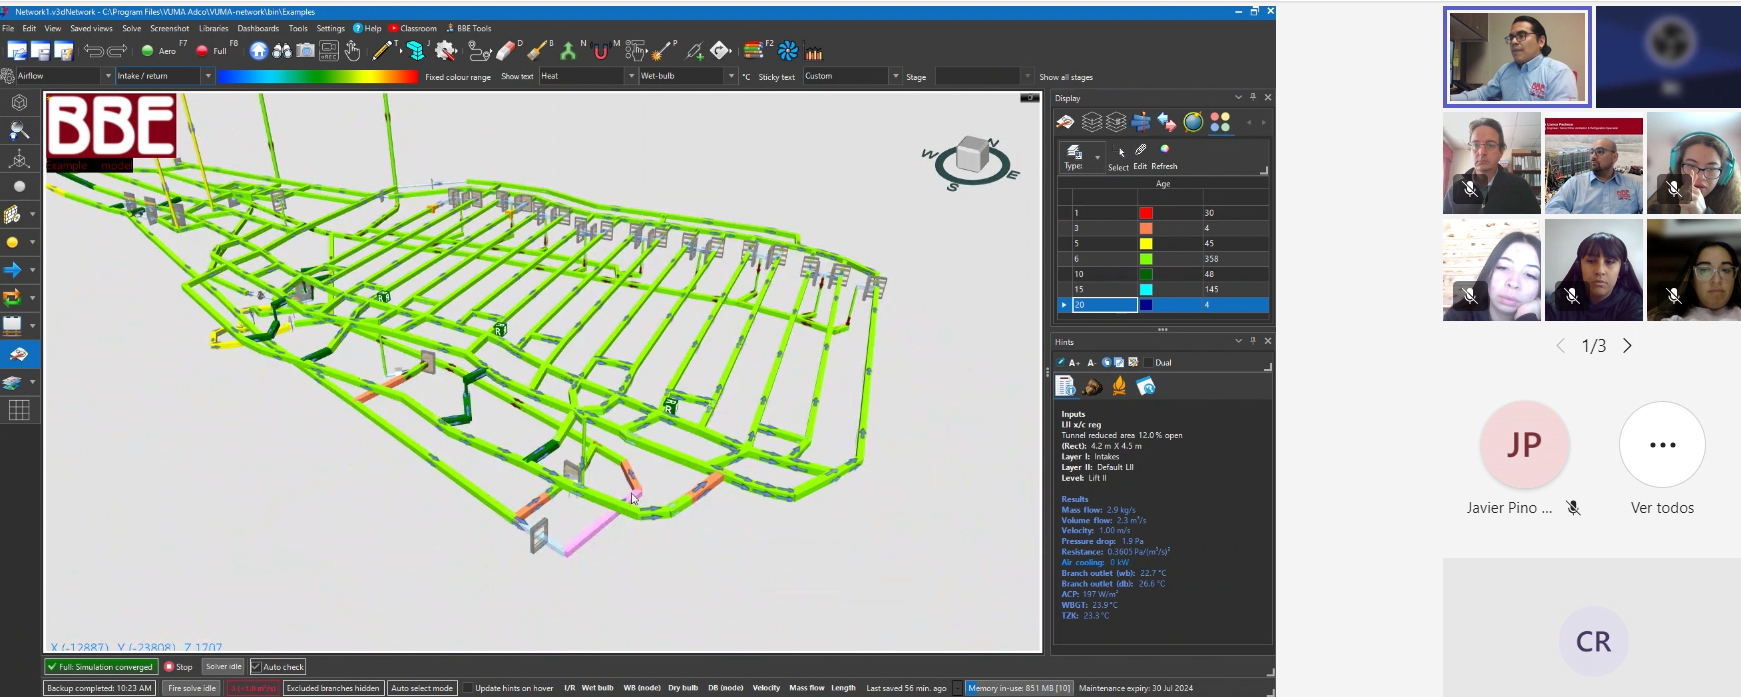Viewport: 1741px width, 697px height.
Task: Open the Custom sticky text dropdown
Action: (x=895, y=76)
